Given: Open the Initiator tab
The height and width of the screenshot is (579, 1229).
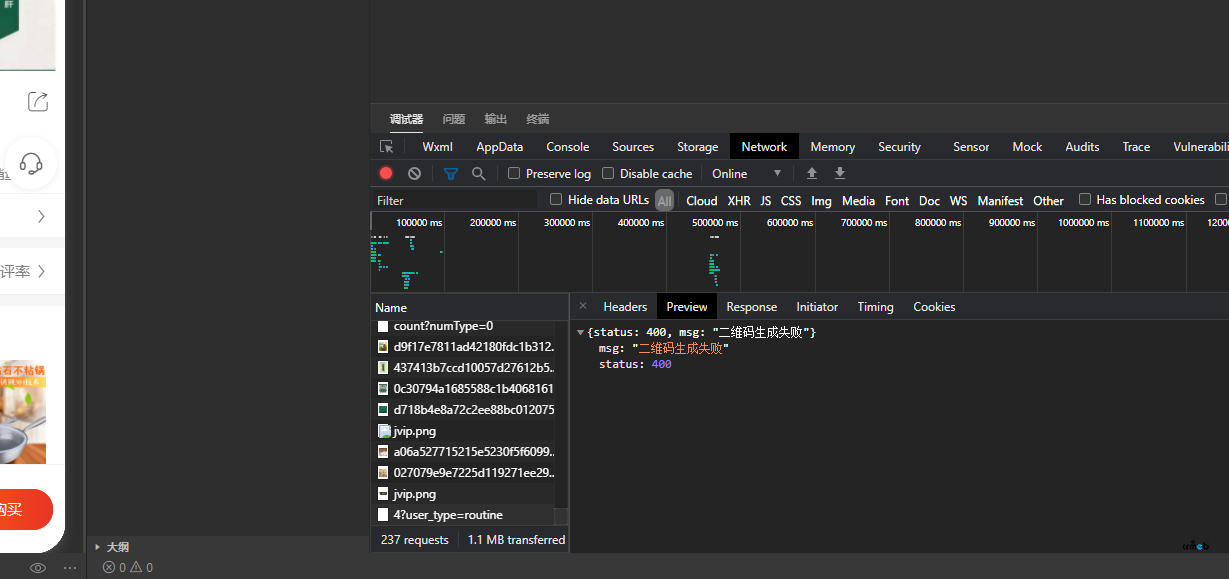Looking at the screenshot, I should coord(817,307).
